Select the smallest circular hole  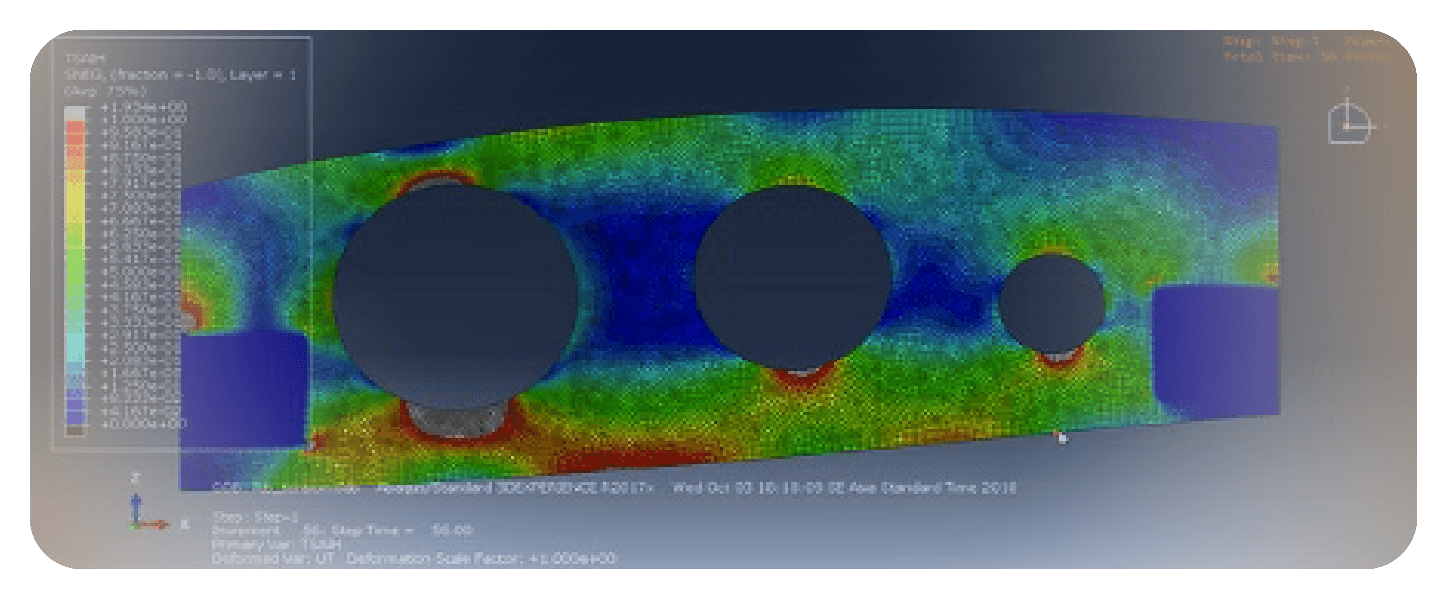[x=1052, y=304]
